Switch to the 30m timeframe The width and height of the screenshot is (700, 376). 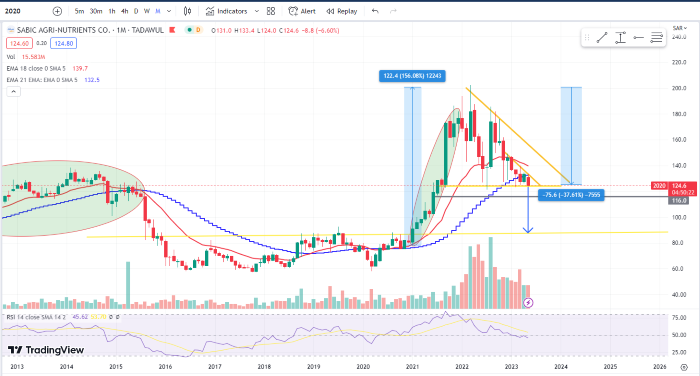[96, 11]
